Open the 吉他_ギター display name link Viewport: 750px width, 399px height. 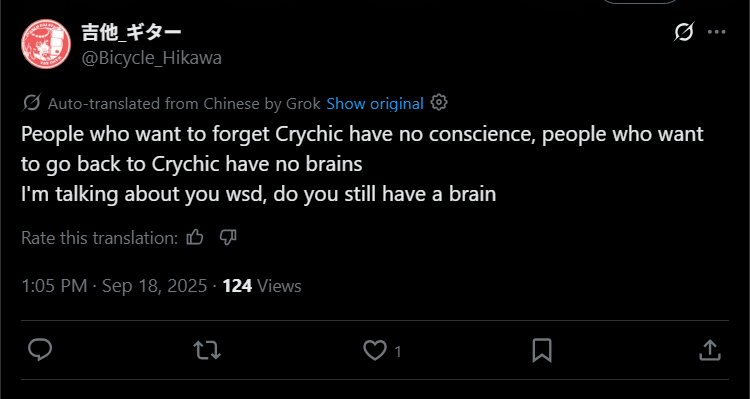tap(132, 33)
